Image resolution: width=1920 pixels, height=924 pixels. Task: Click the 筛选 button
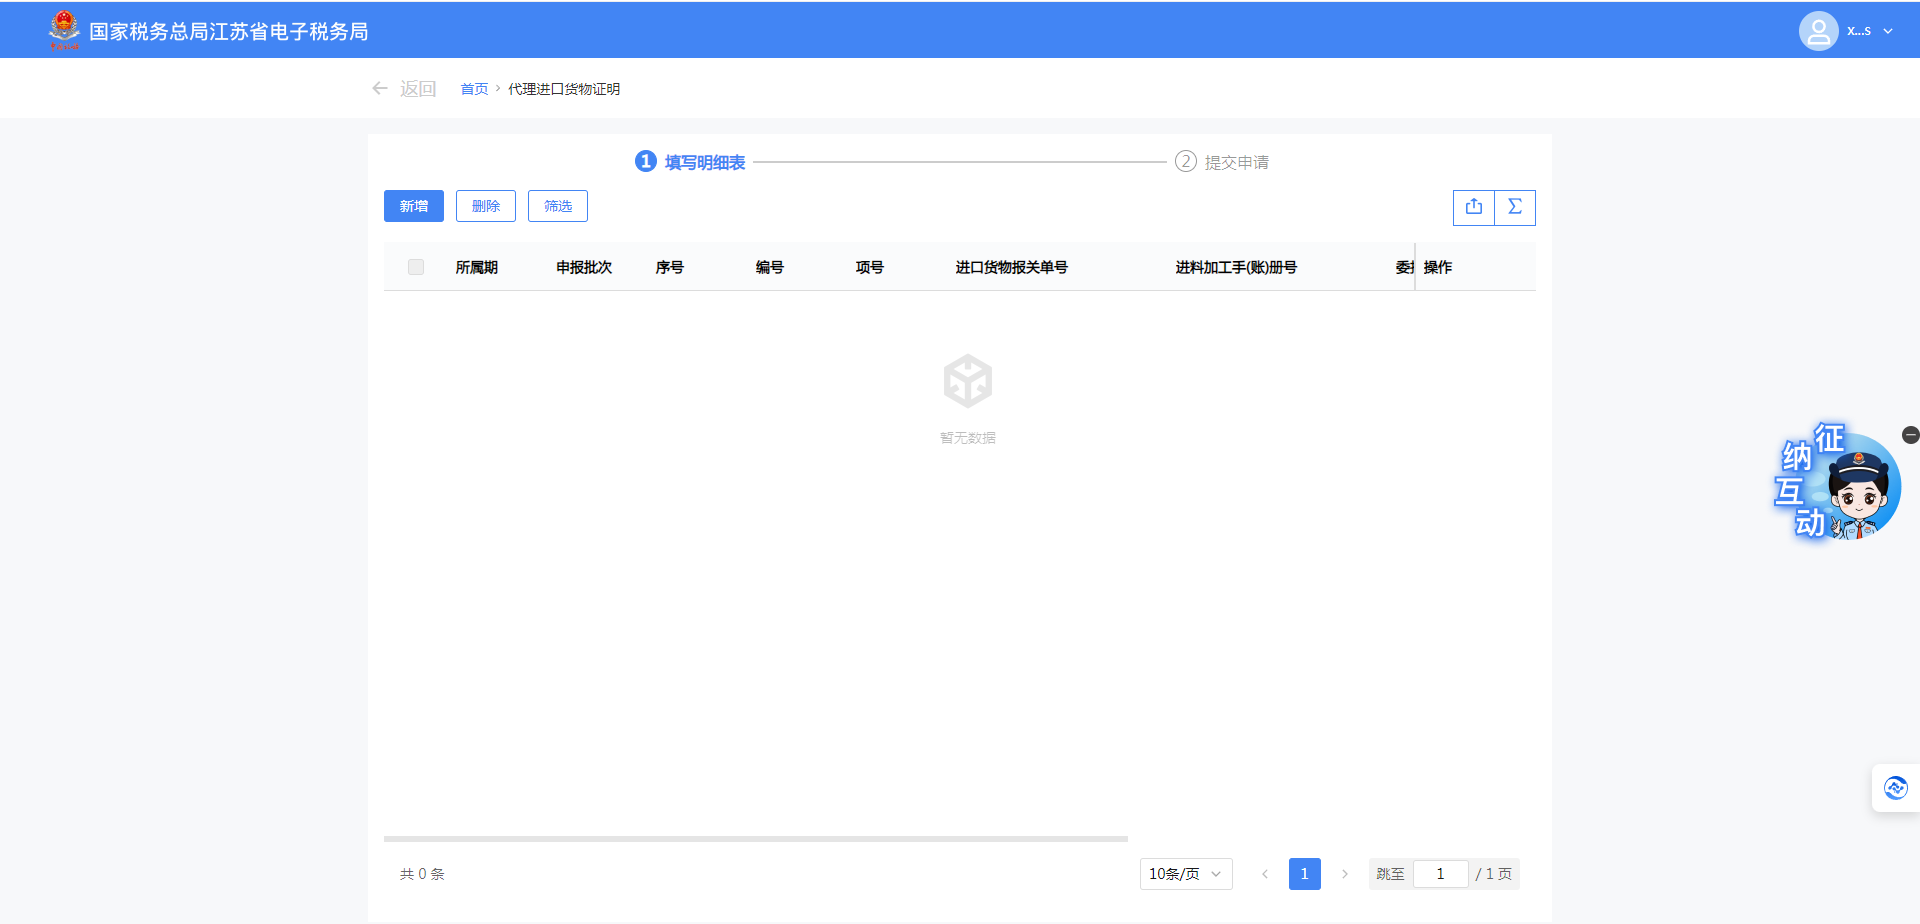pos(558,206)
